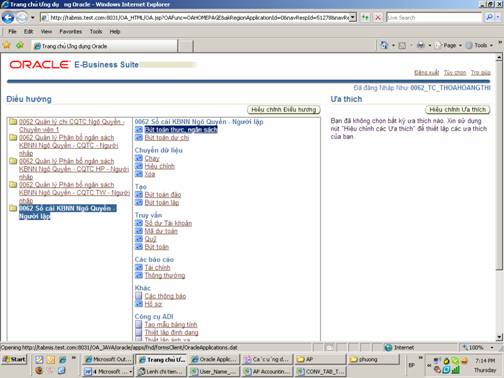
Task: Click the page vertical scrollbar
Action: (x=499, y=198)
